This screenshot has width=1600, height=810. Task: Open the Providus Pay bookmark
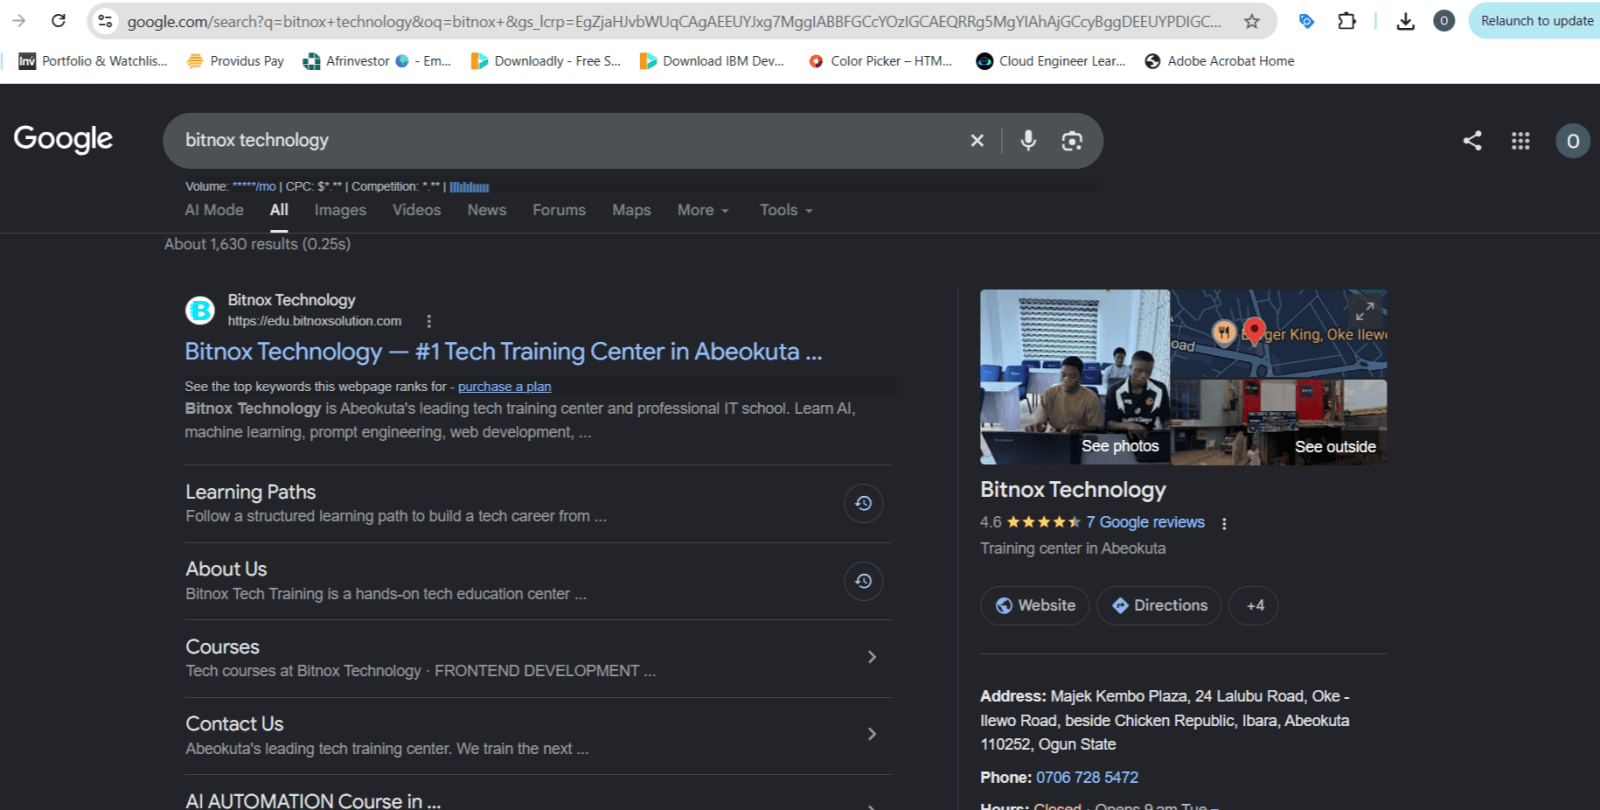235,61
